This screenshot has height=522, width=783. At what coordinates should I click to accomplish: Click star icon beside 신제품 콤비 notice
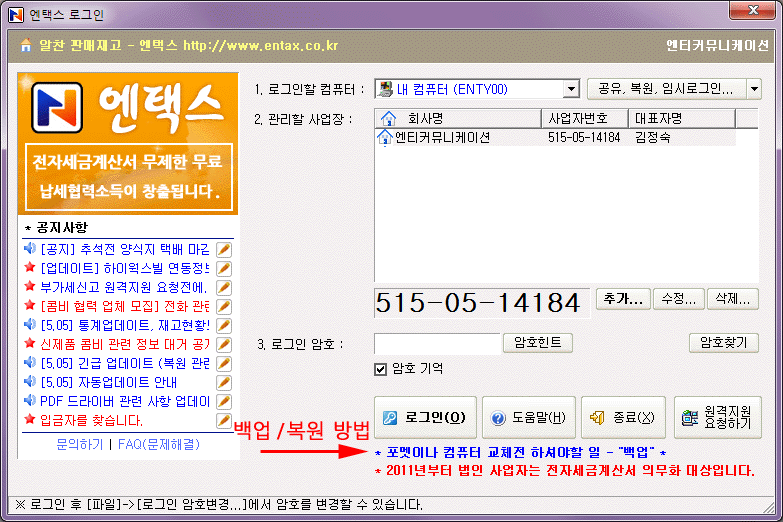(x=30, y=343)
